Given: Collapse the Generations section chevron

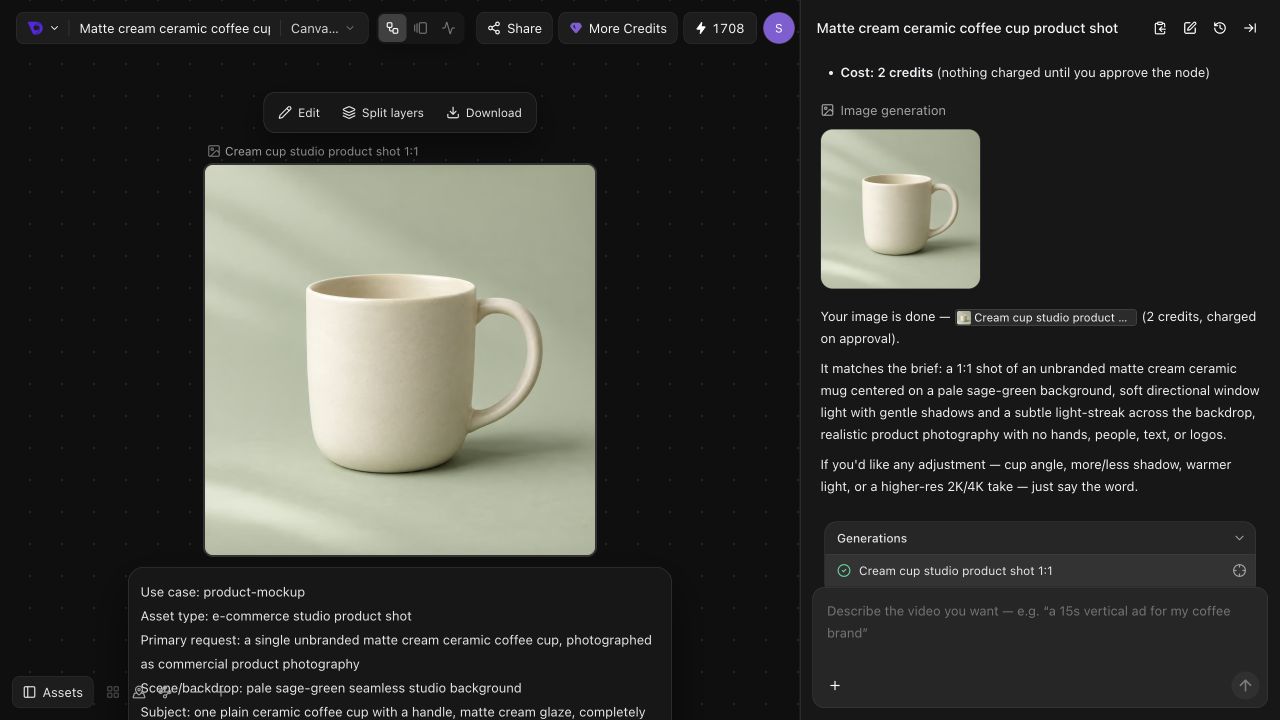Looking at the screenshot, I should (1239, 538).
